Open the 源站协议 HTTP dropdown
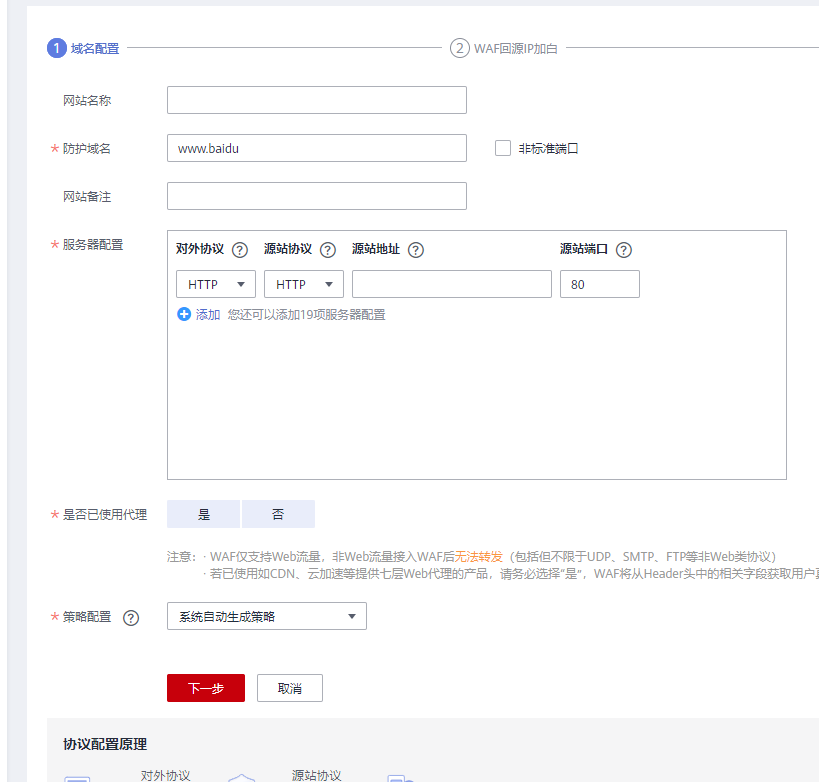The height and width of the screenshot is (782, 819). pyautogui.click(x=303, y=284)
